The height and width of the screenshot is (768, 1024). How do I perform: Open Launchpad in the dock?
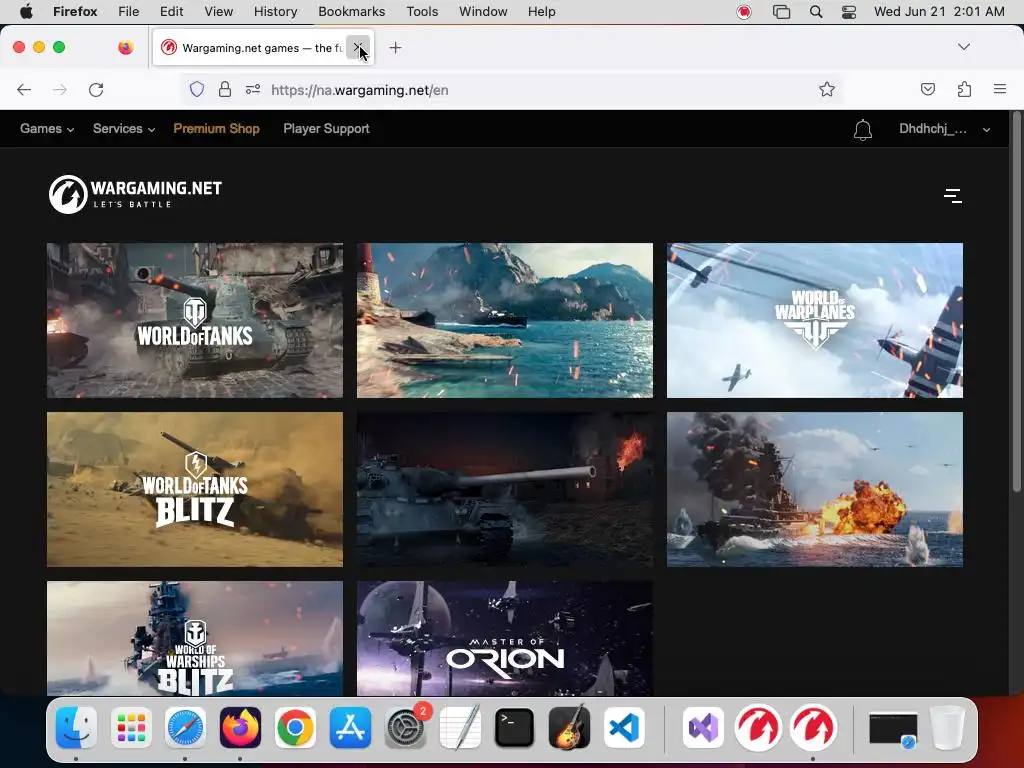pos(131,727)
